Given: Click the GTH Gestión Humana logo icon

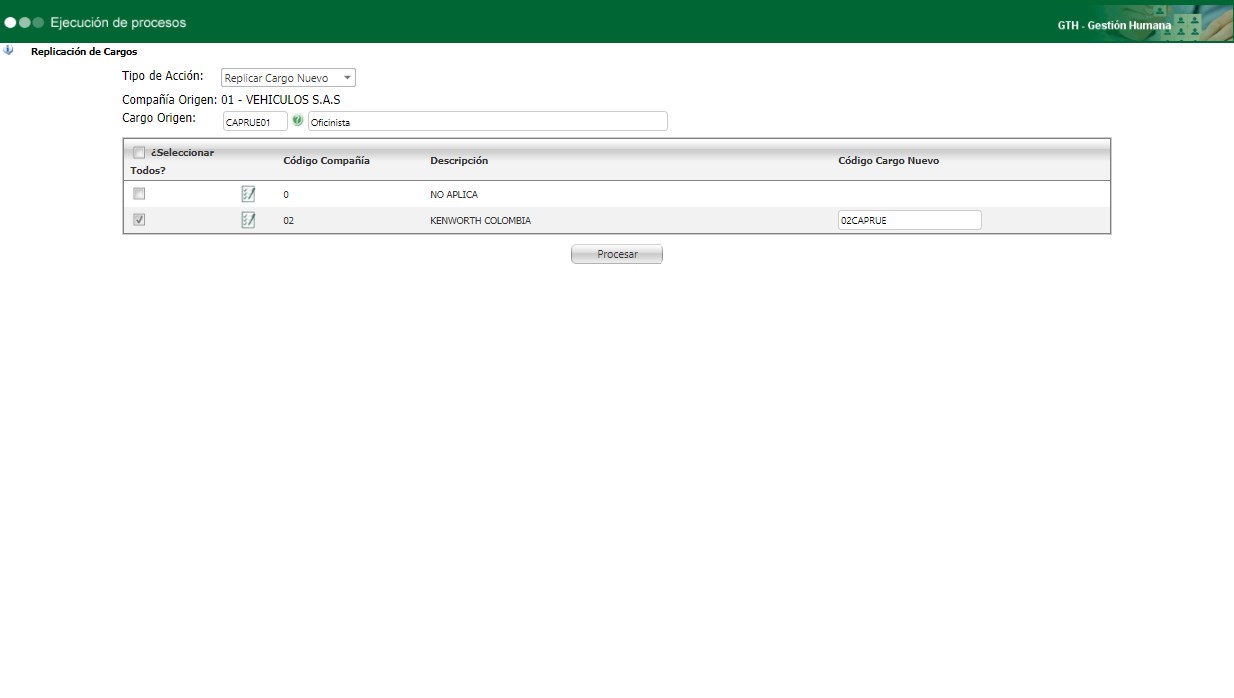Looking at the screenshot, I should click(x=1188, y=25).
